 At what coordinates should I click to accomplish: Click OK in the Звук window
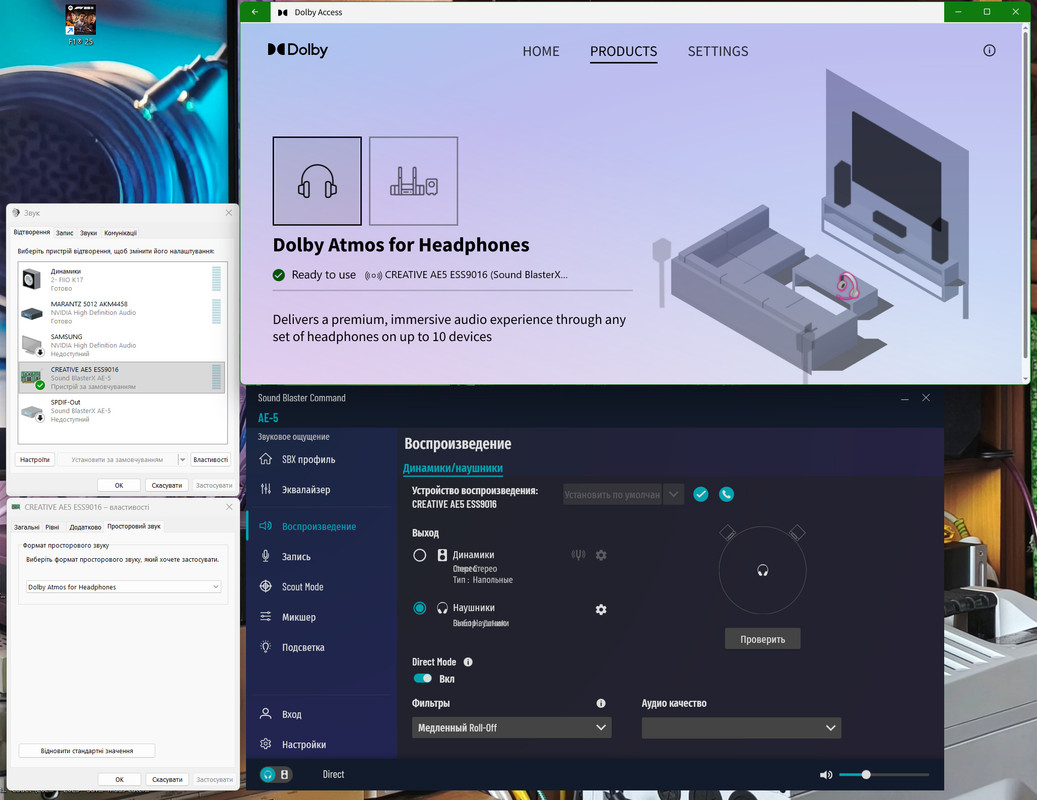pos(119,485)
